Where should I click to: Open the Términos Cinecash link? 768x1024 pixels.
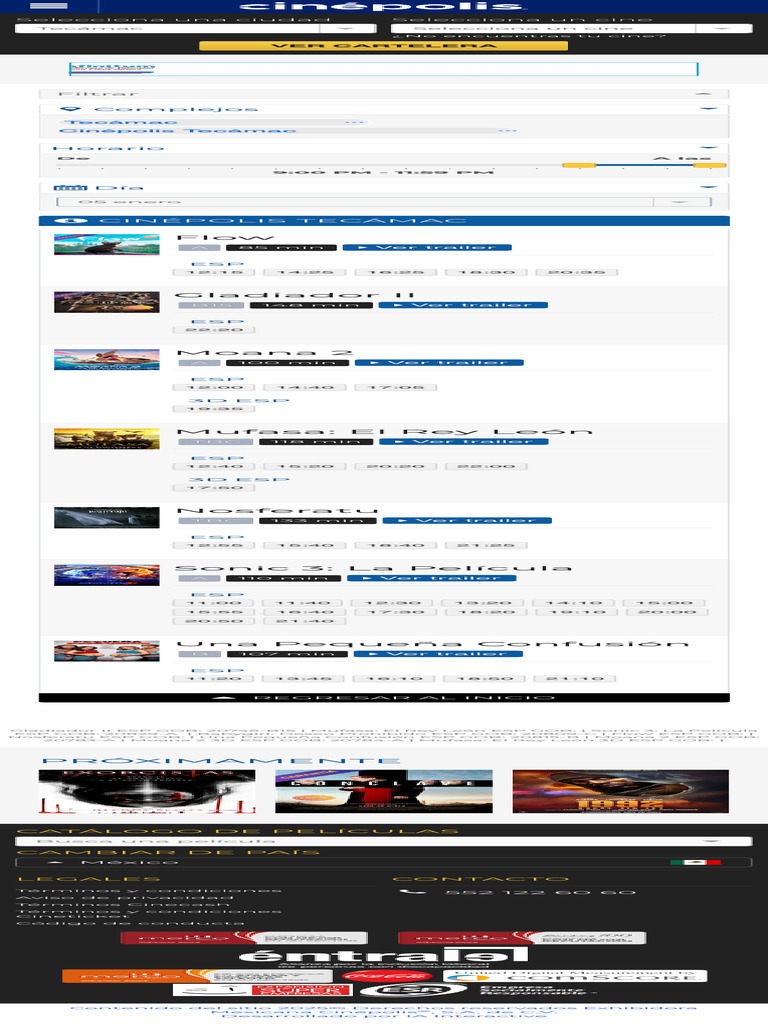[x=123, y=904]
